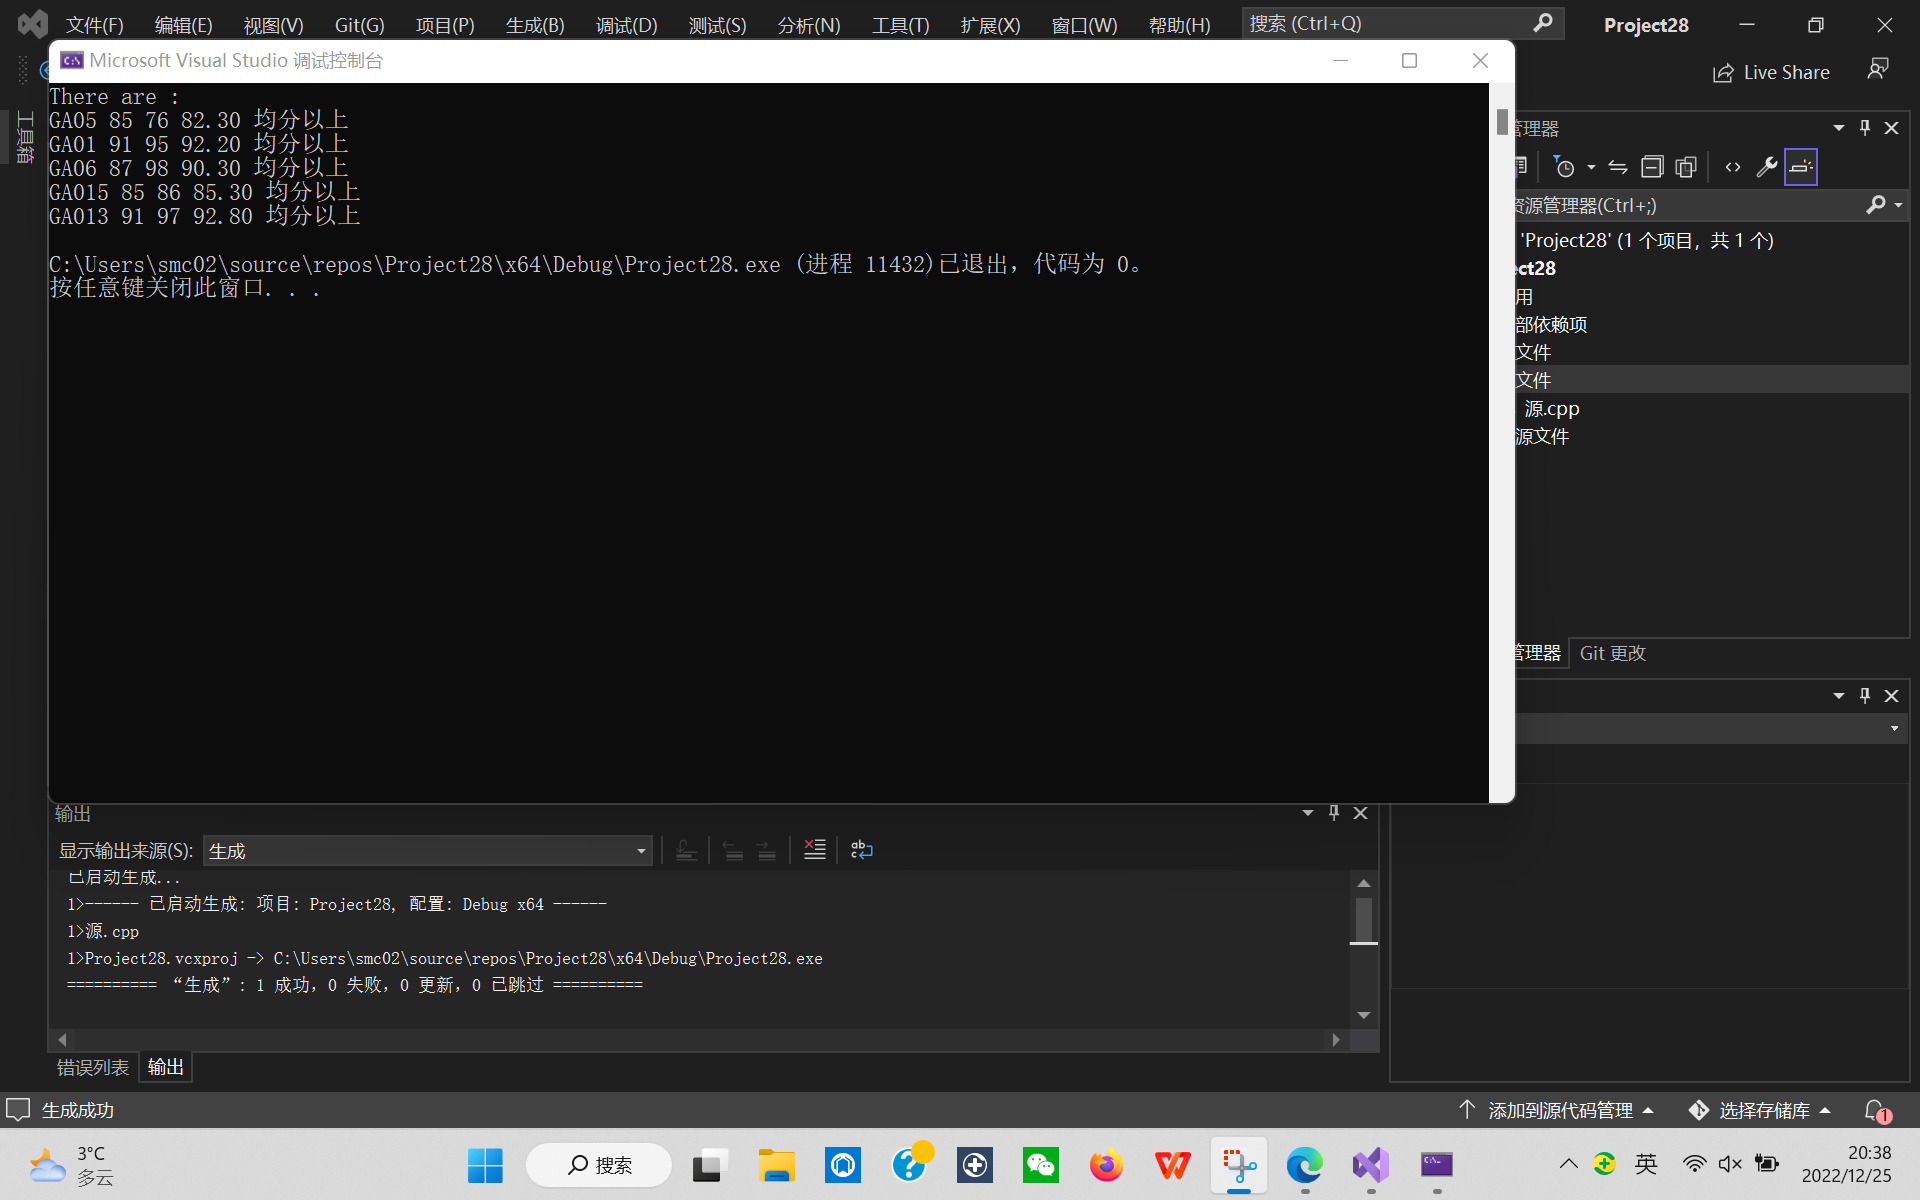Click the Live Share button
This screenshot has width=1920, height=1200.
1771,72
